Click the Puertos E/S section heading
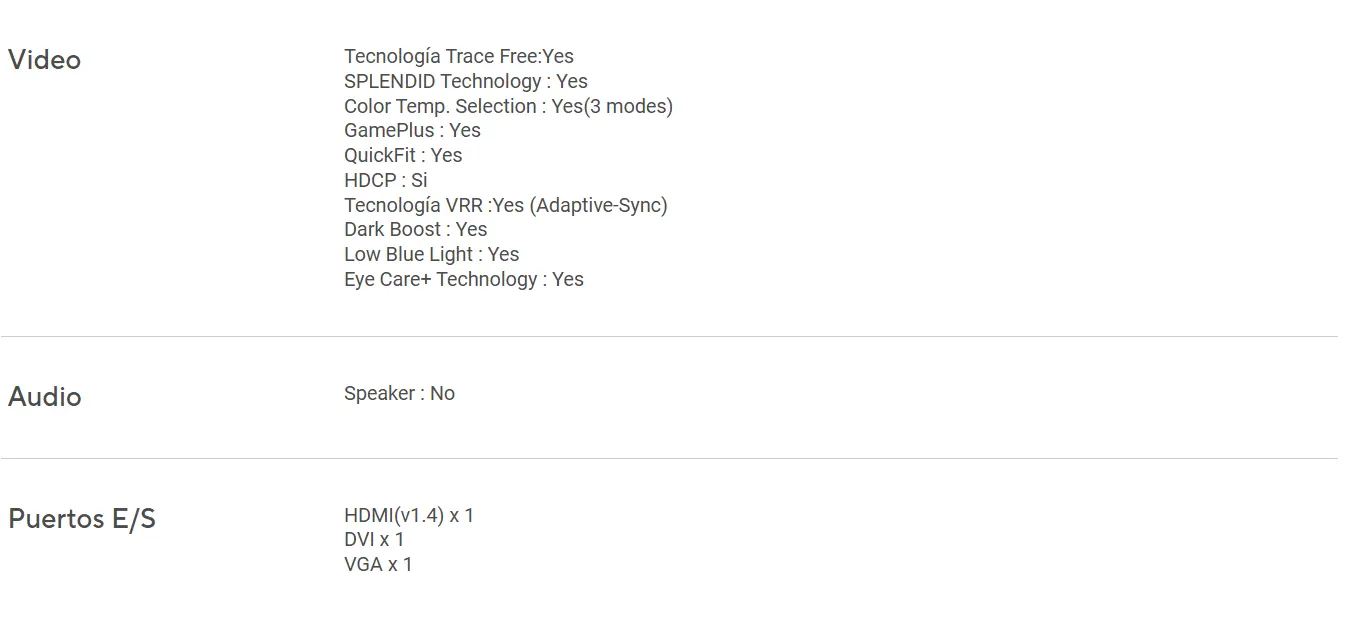 (x=82, y=519)
